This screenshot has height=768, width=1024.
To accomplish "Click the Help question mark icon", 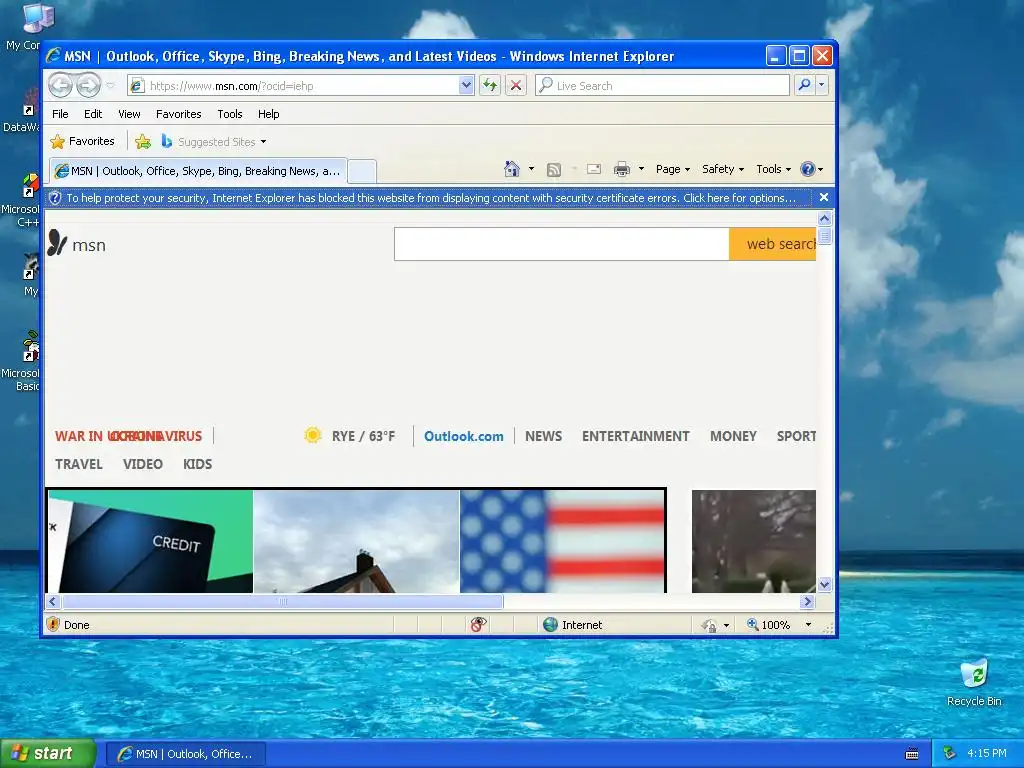I will 808,169.
